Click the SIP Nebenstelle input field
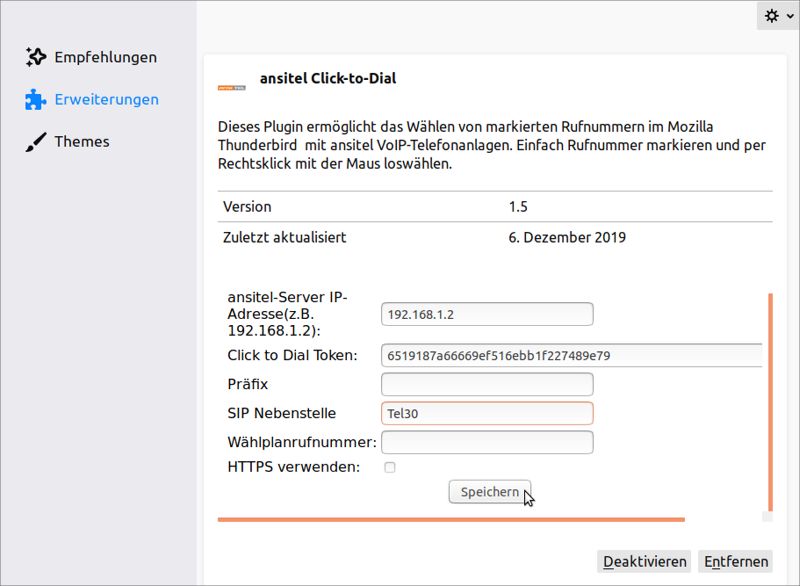Viewport: 800px width, 586px height. pos(487,413)
